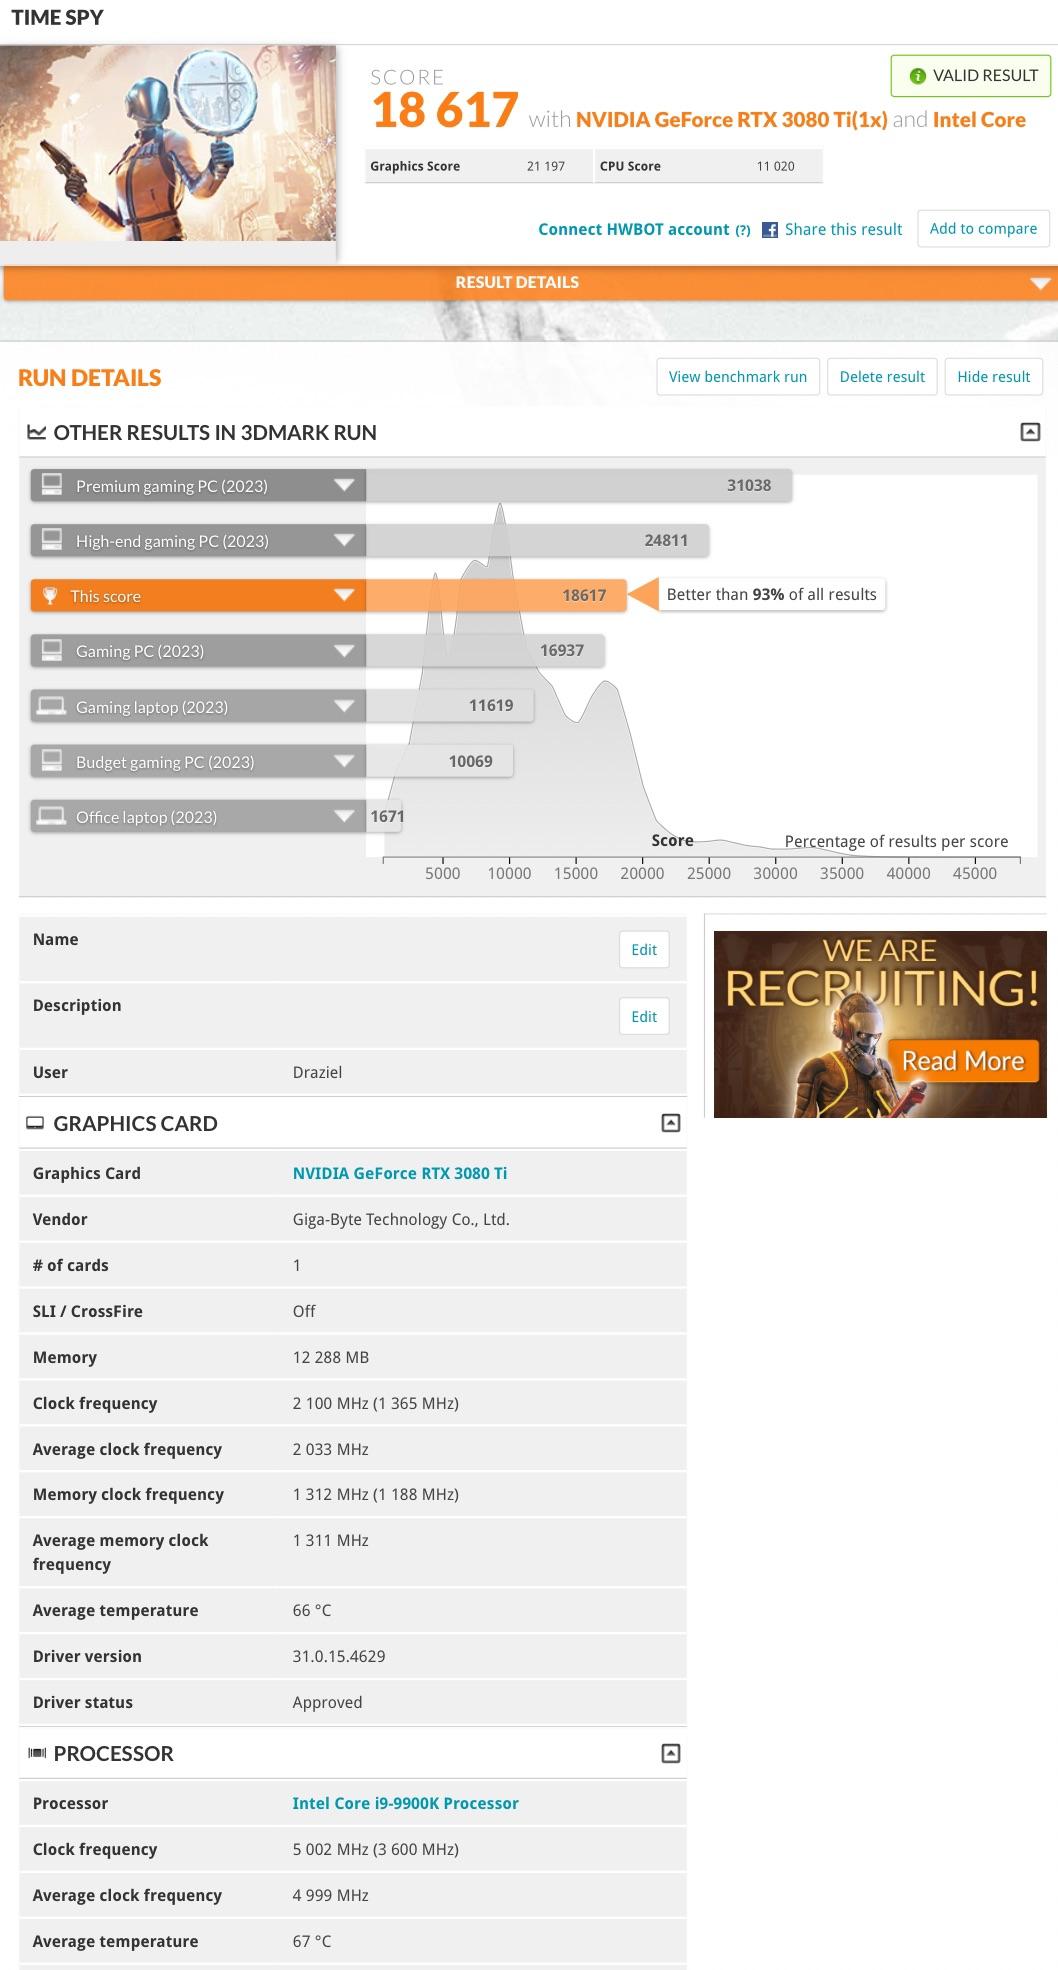Click the Driver status value Approved
This screenshot has width=1058, height=1970.
point(327,1702)
